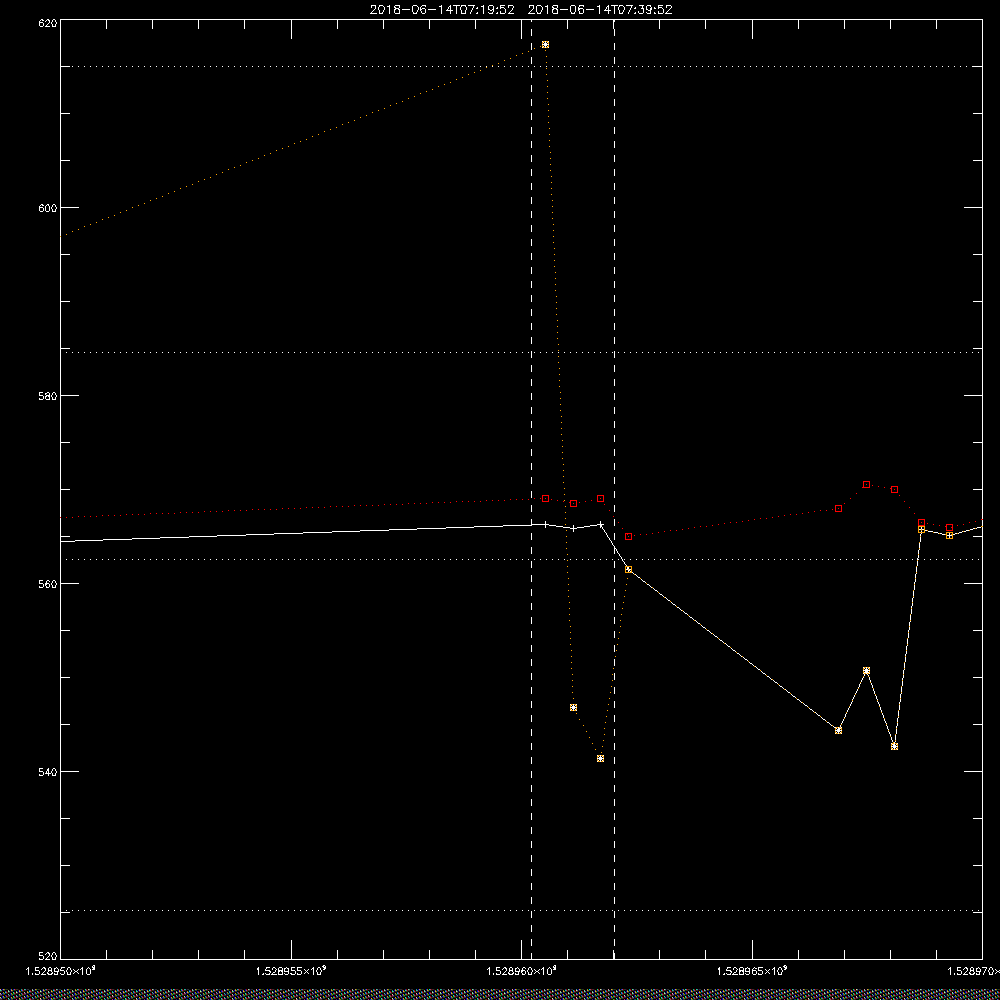Viewport: 1000px width, 1000px height.
Task: Click the x-axis label 1.528960×10⁹
Action: click(x=522, y=971)
